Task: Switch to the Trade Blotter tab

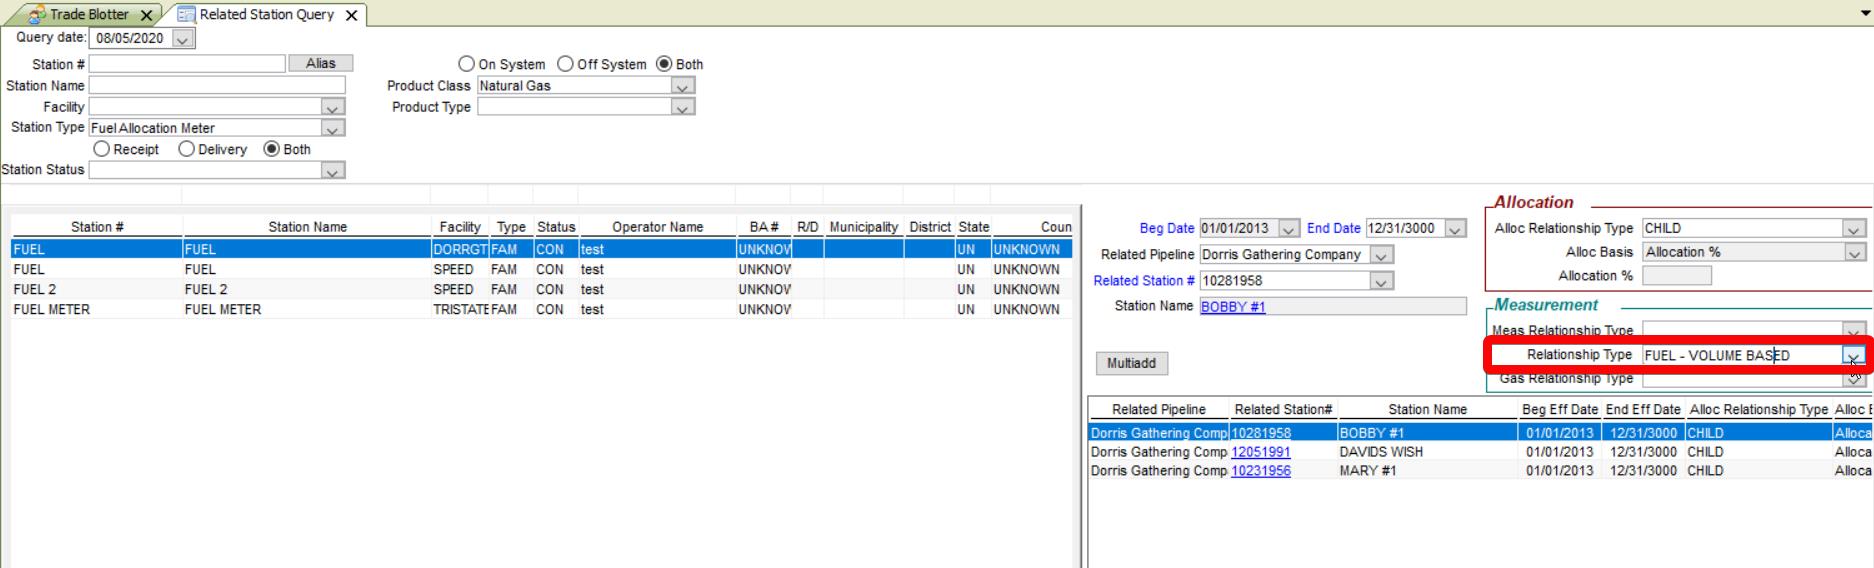Action: click(88, 15)
